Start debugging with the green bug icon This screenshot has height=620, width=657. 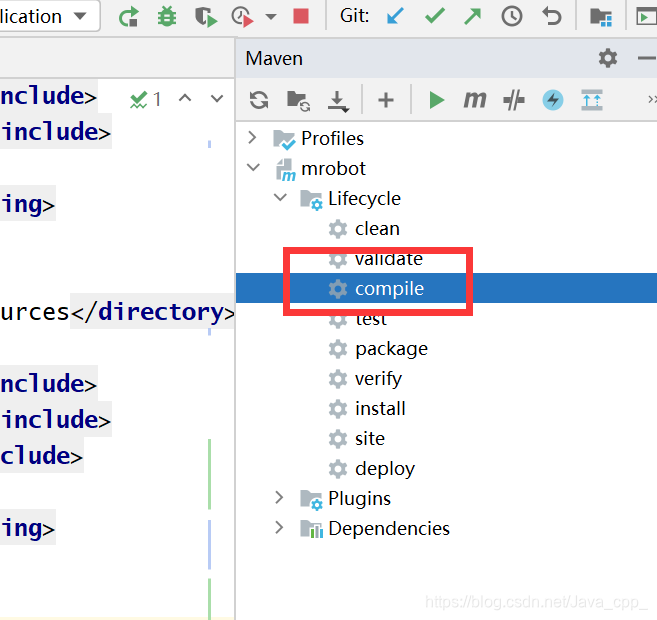167,17
